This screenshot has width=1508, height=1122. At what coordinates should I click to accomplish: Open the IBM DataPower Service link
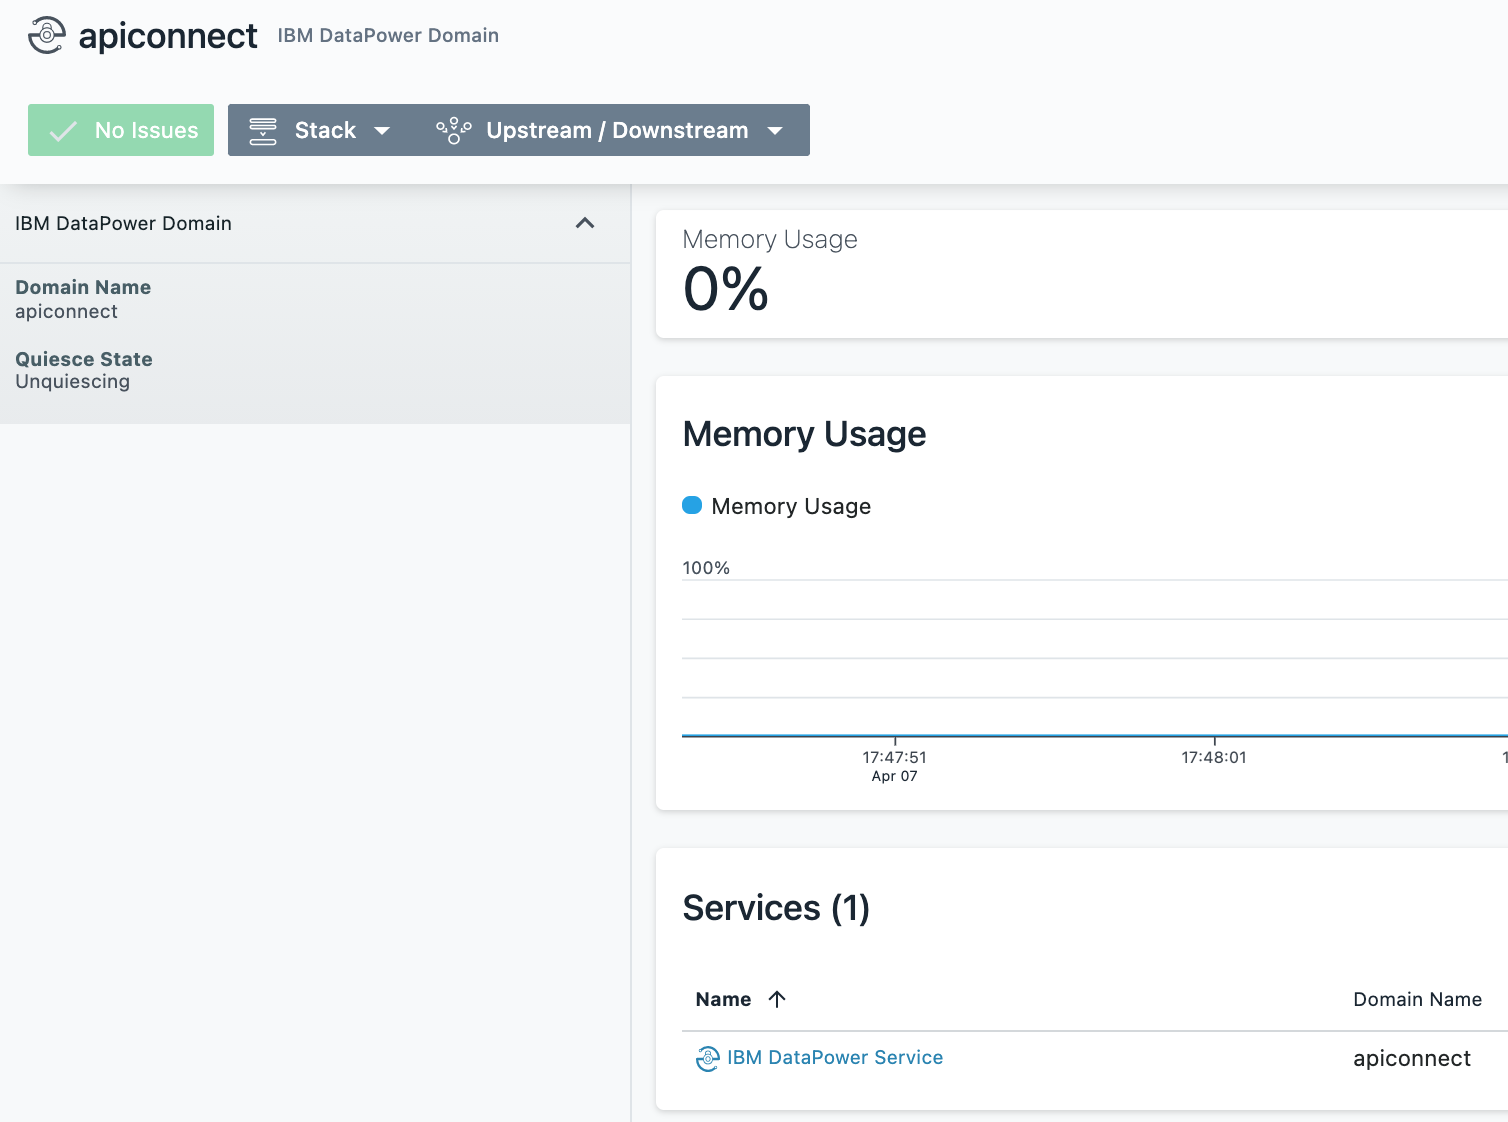[x=835, y=1057]
